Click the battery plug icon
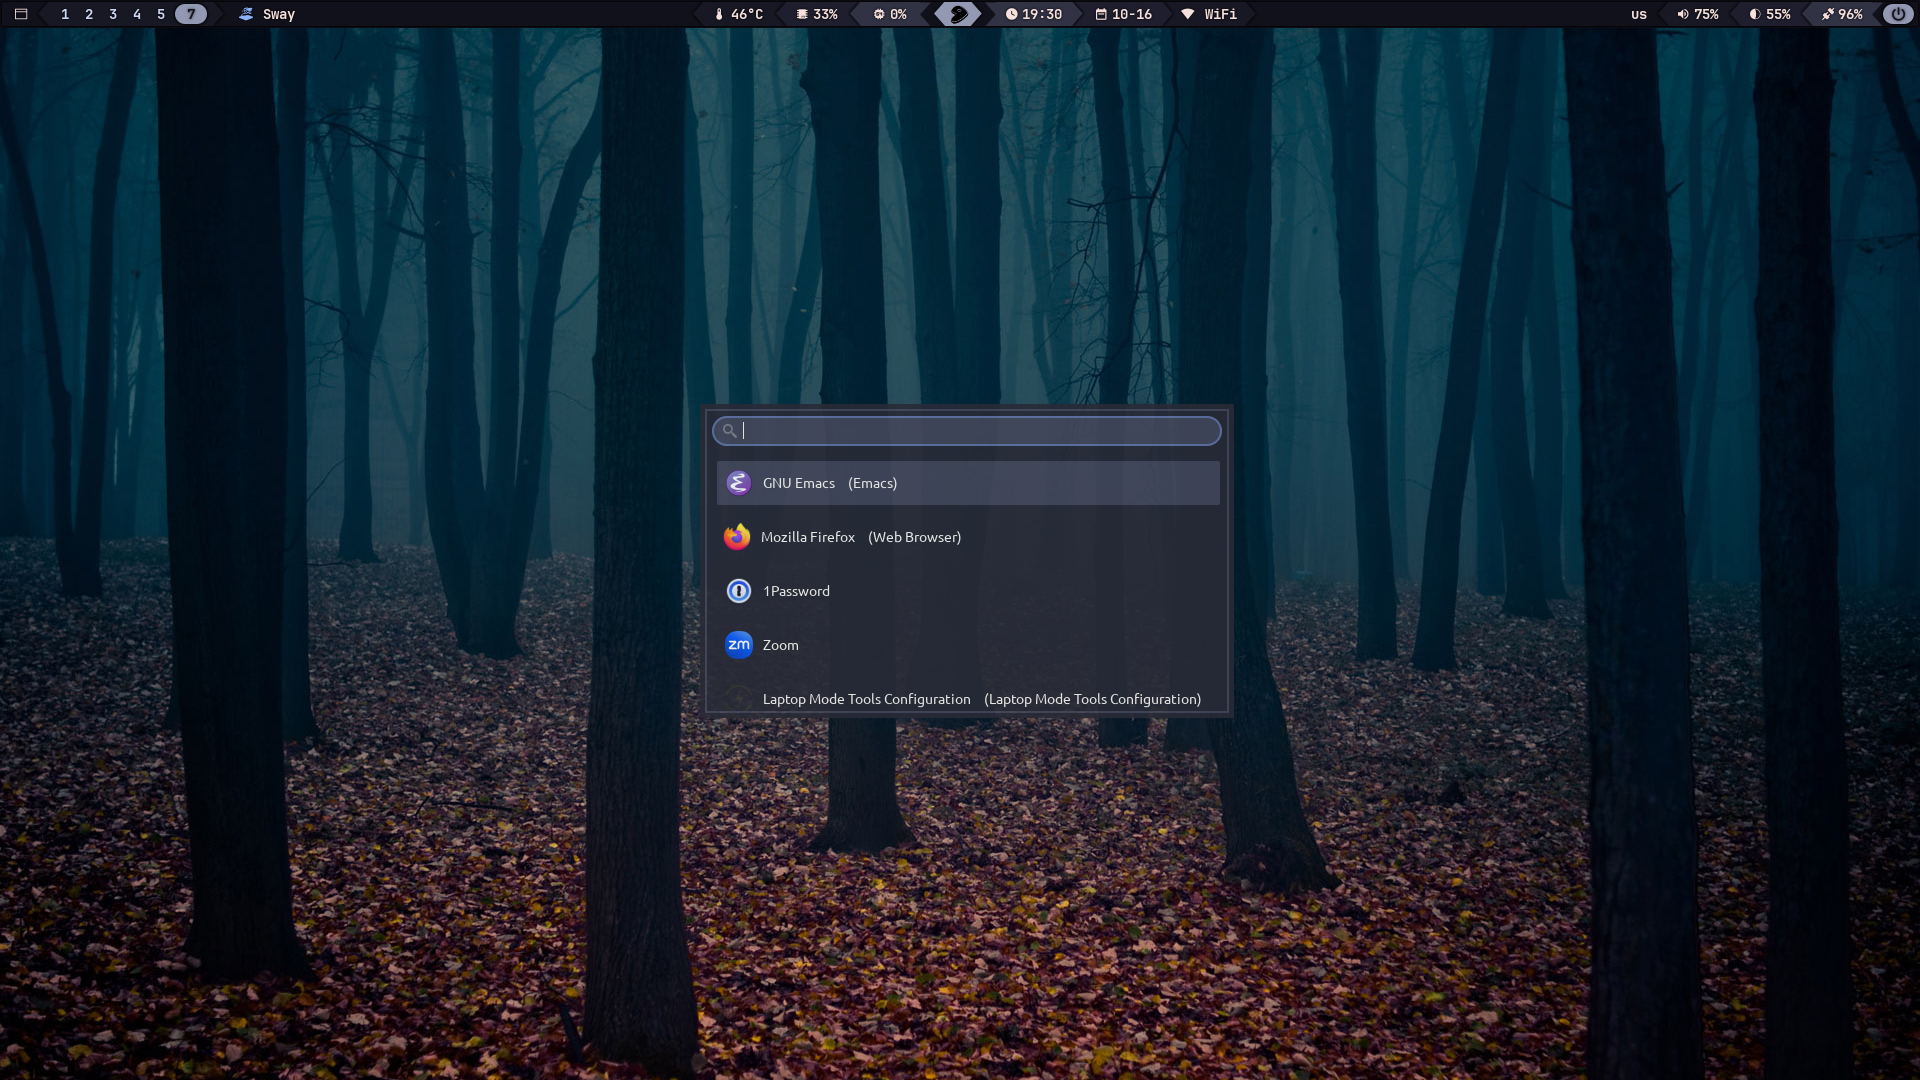The height and width of the screenshot is (1080, 1920). 1828,14
